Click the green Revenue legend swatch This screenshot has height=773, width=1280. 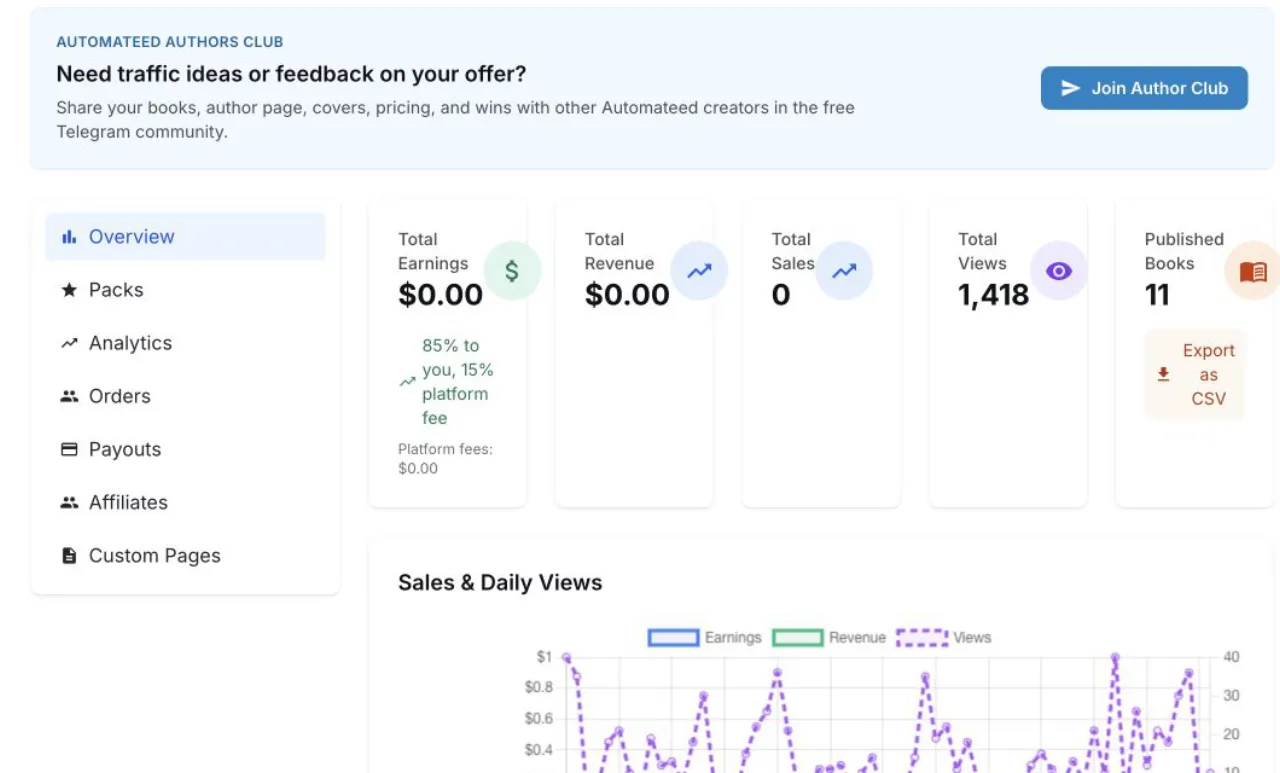point(797,637)
